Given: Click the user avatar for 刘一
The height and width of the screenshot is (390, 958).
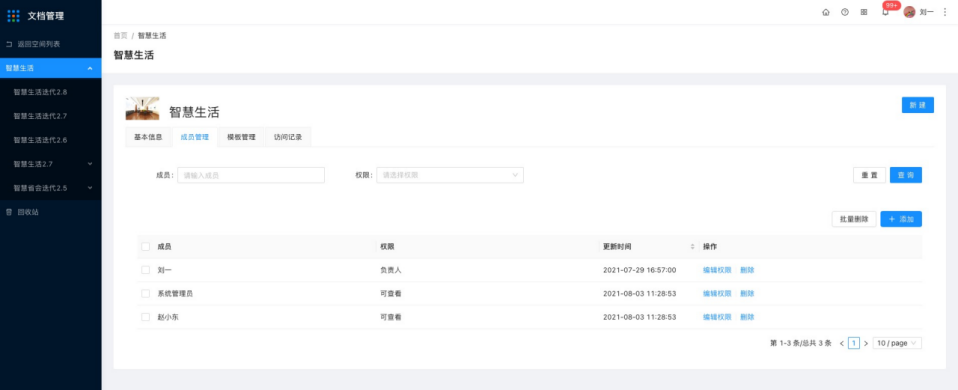Looking at the screenshot, I should [x=910, y=12].
